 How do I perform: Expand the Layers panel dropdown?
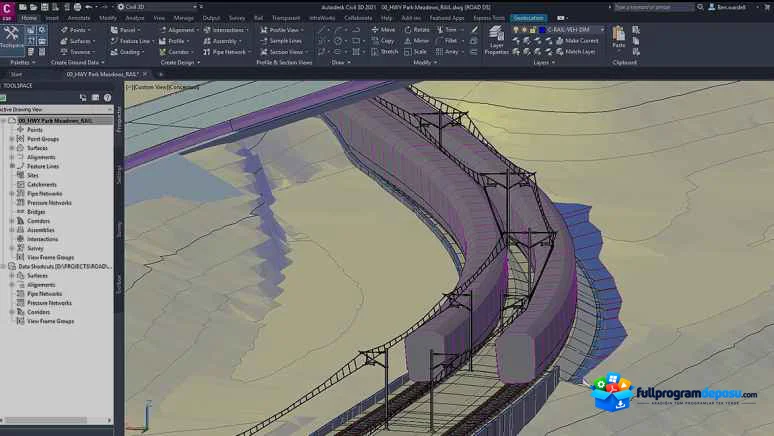coord(544,63)
